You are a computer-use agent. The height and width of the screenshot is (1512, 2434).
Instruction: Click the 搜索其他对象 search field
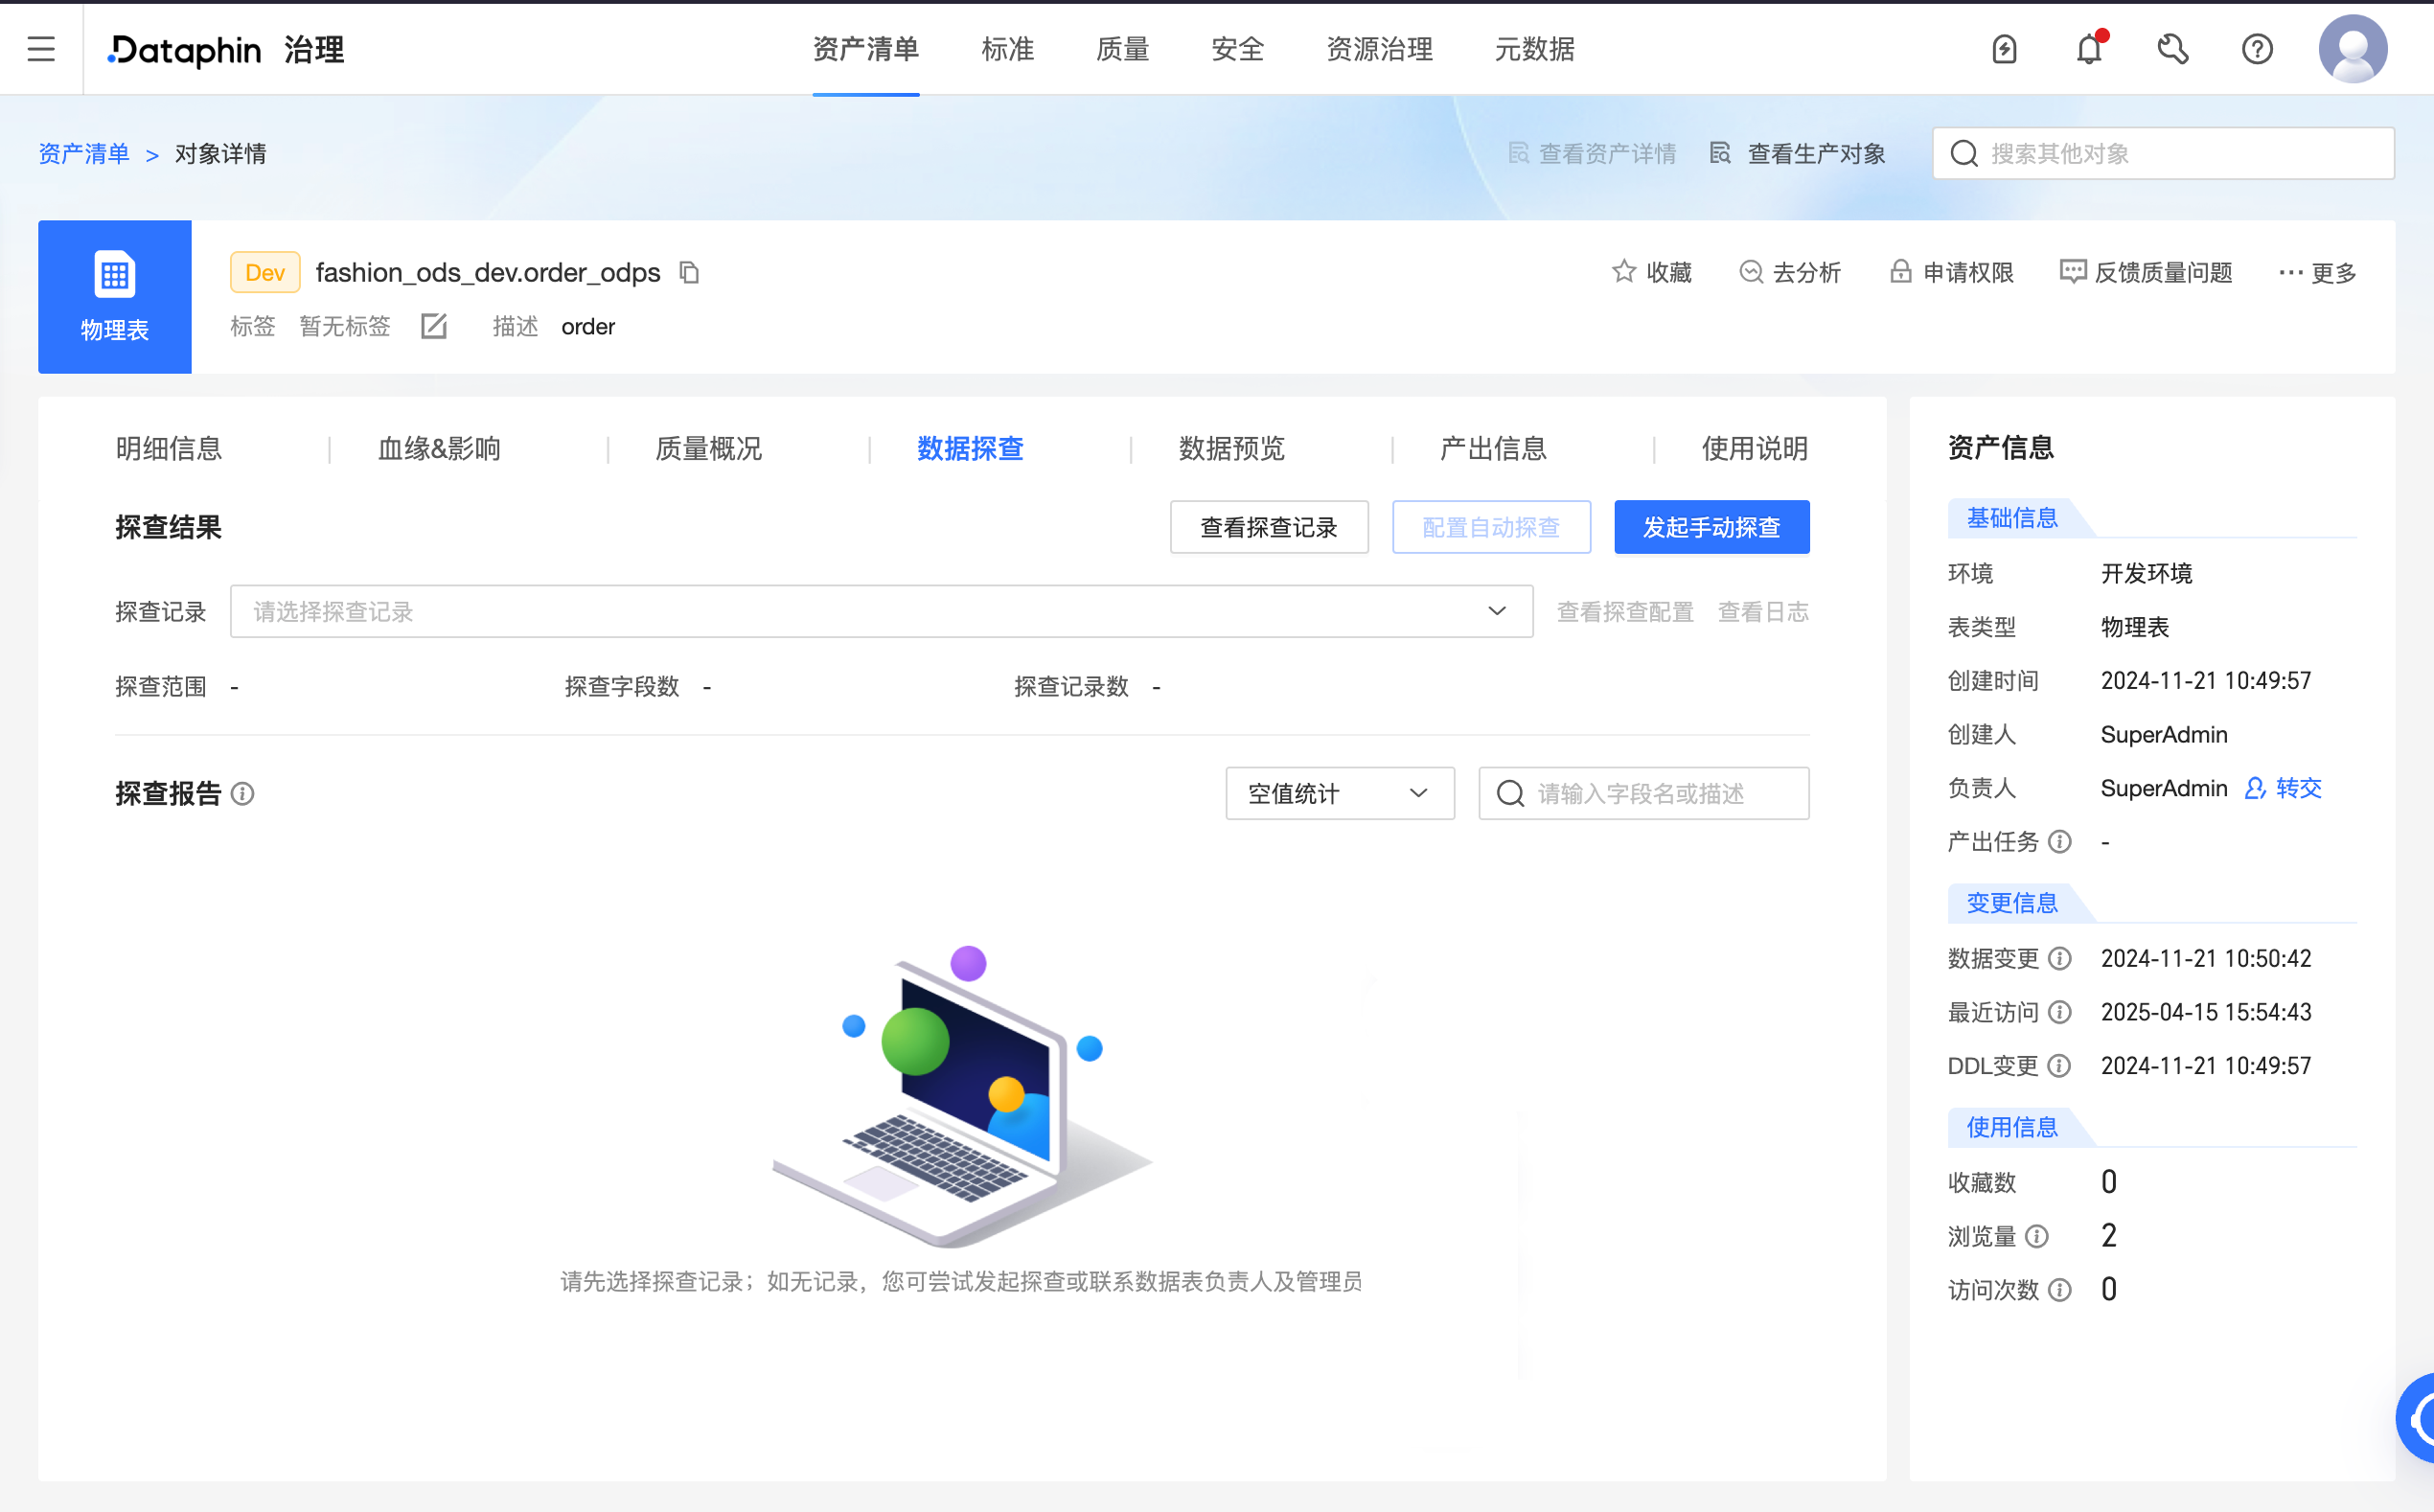coord(2160,153)
